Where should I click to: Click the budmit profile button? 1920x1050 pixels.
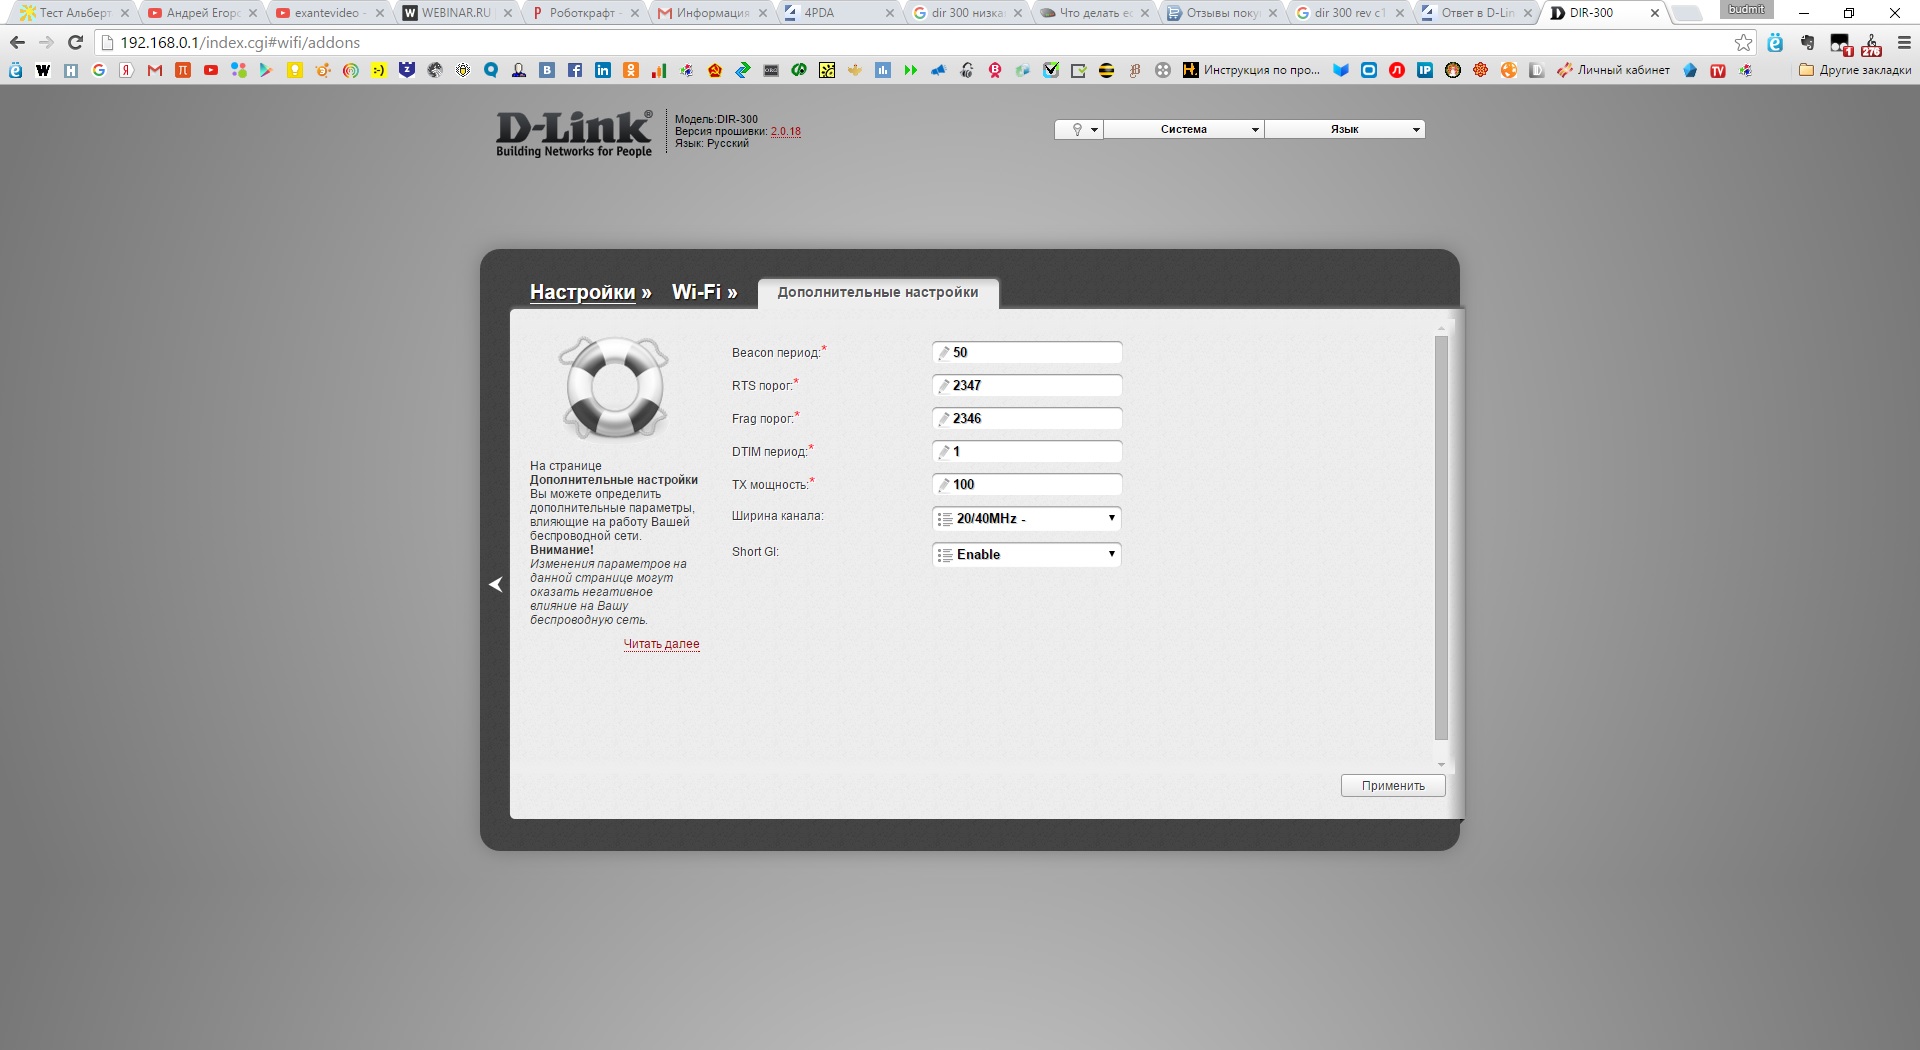1746,9
